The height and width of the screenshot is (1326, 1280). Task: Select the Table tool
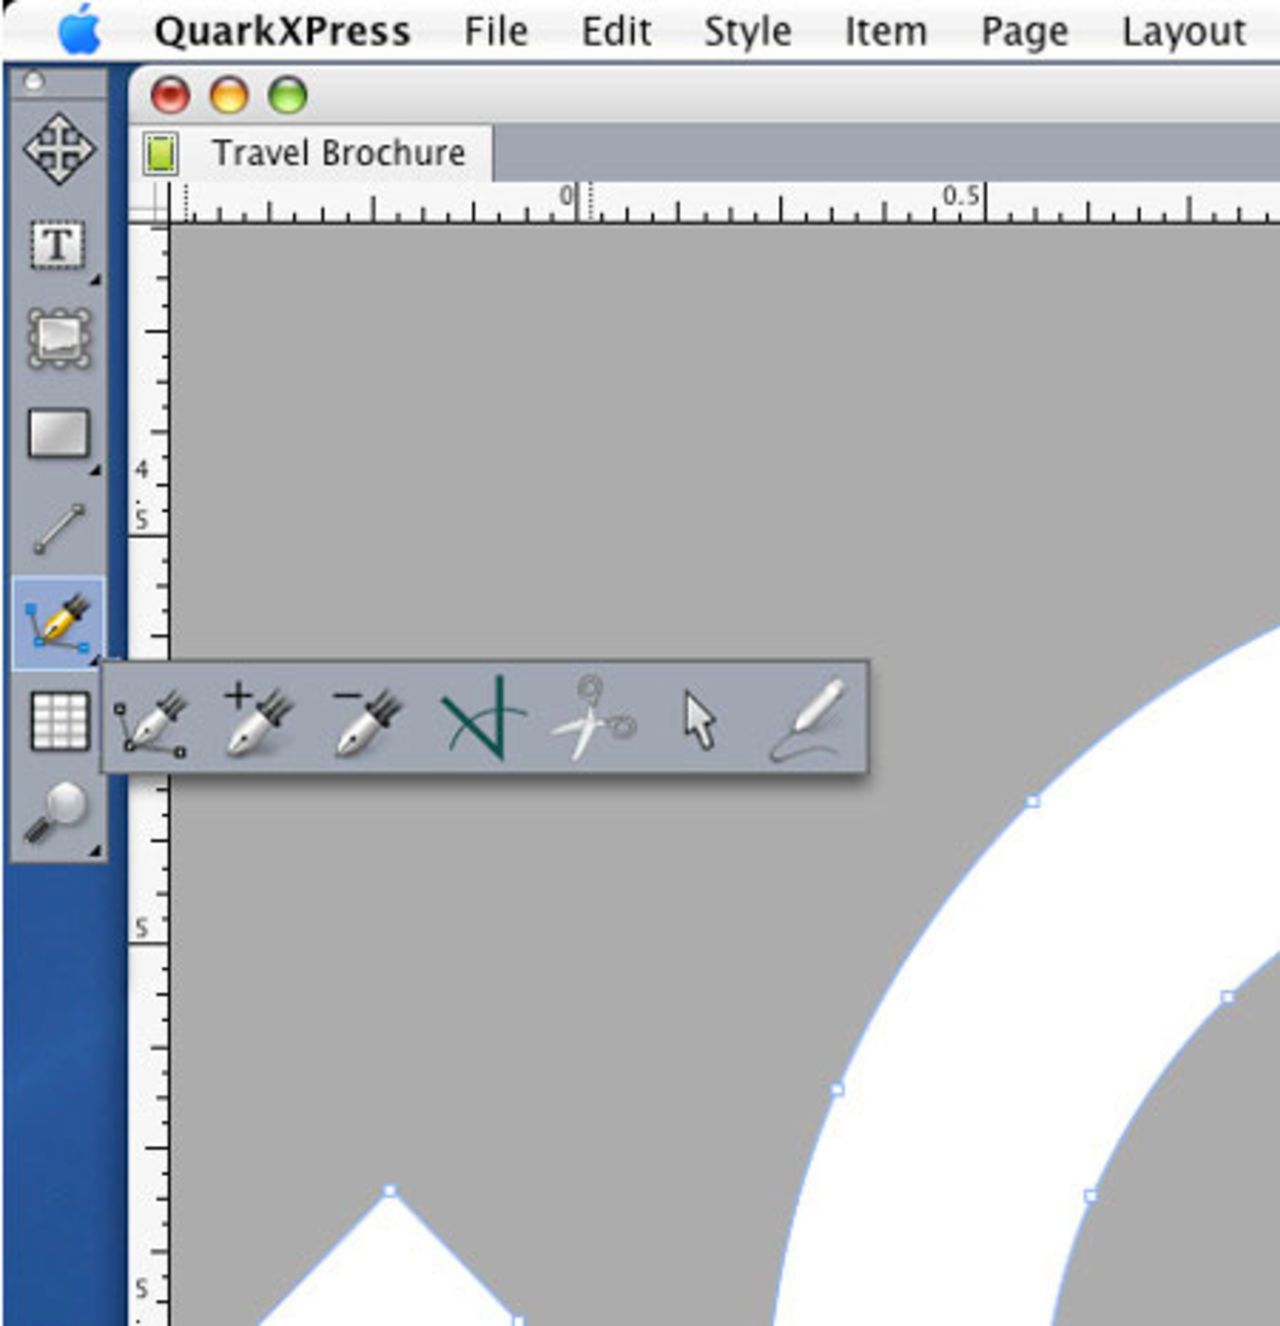[58, 725]
